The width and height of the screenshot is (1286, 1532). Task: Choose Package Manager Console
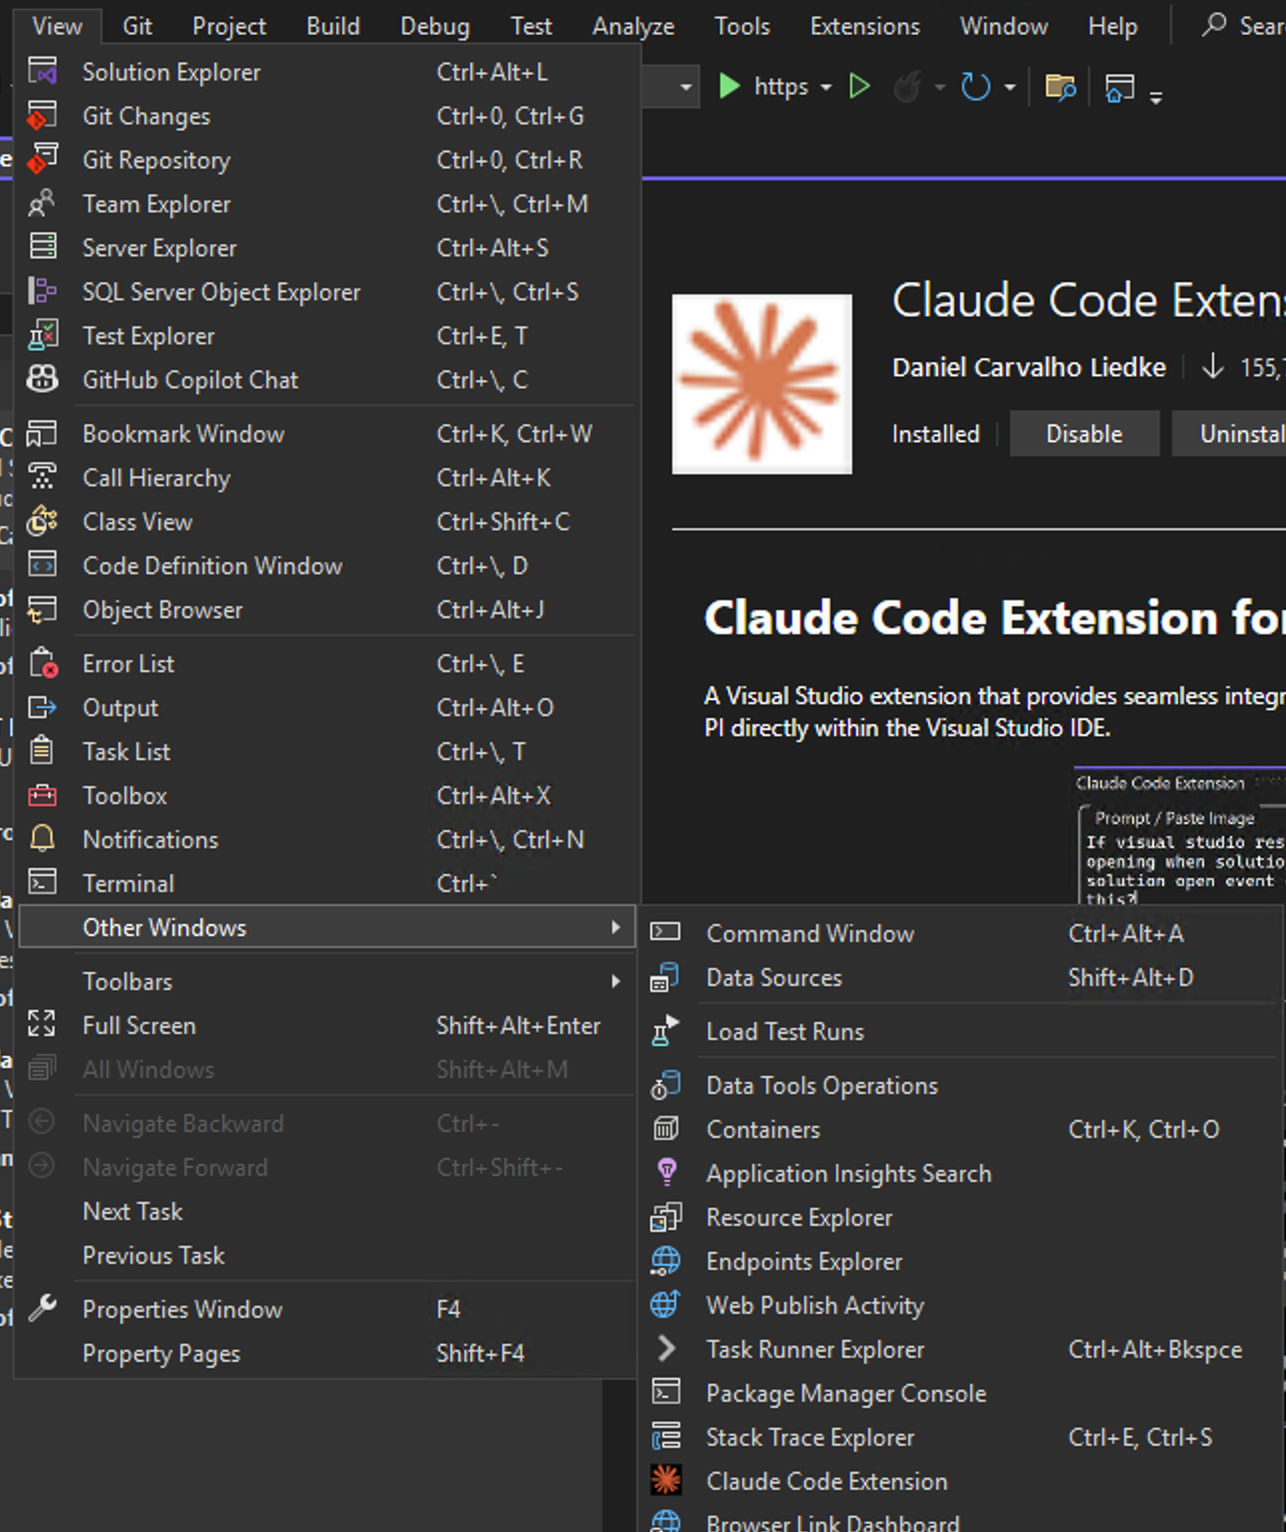click(x=962, y=1394)
